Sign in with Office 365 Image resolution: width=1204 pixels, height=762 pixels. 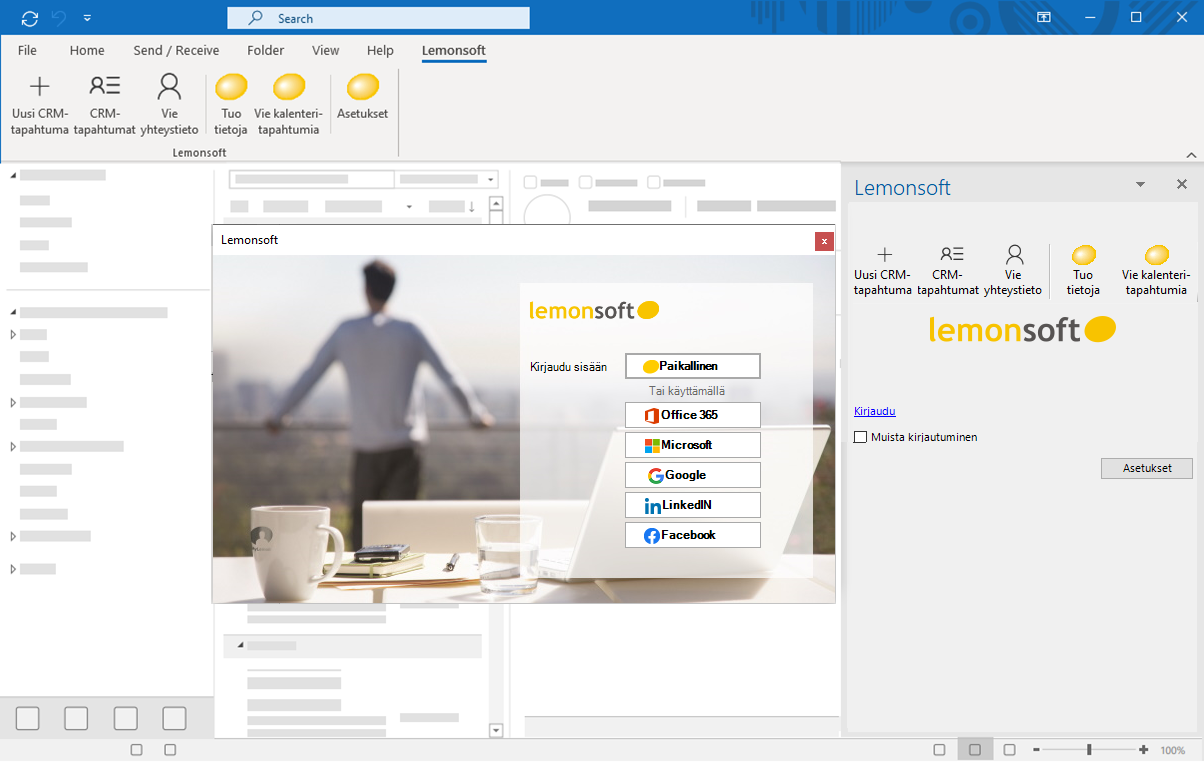(693, 415)
